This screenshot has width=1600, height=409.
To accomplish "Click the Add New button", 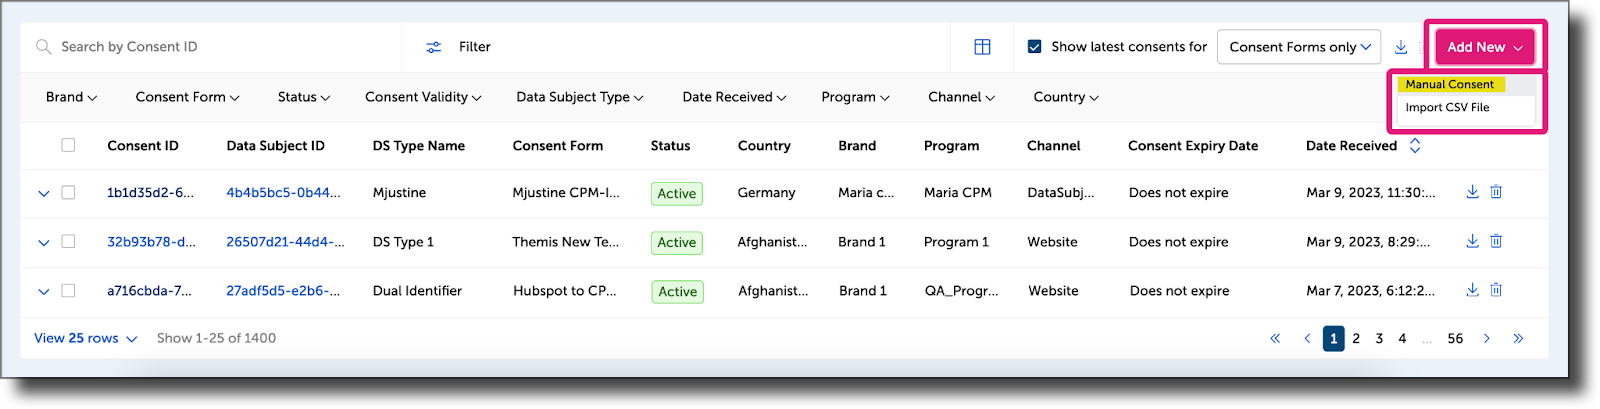I will coord(1485,47).
